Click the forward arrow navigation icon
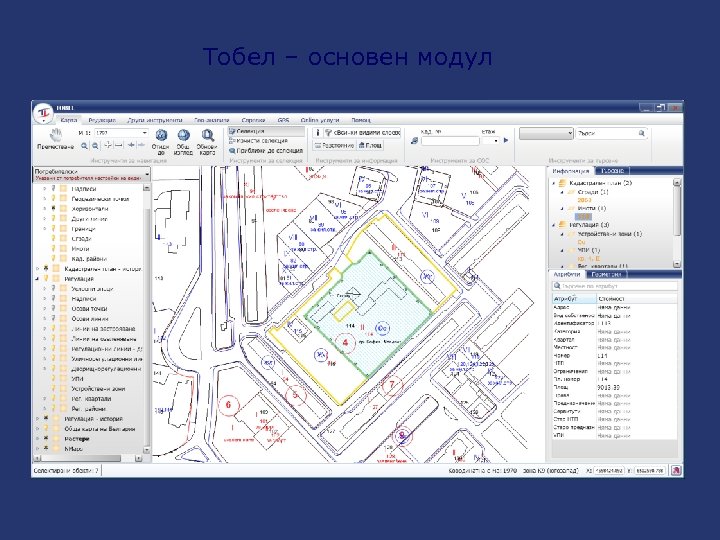This screenshot has width=720, height=540. tap(141, 146)
